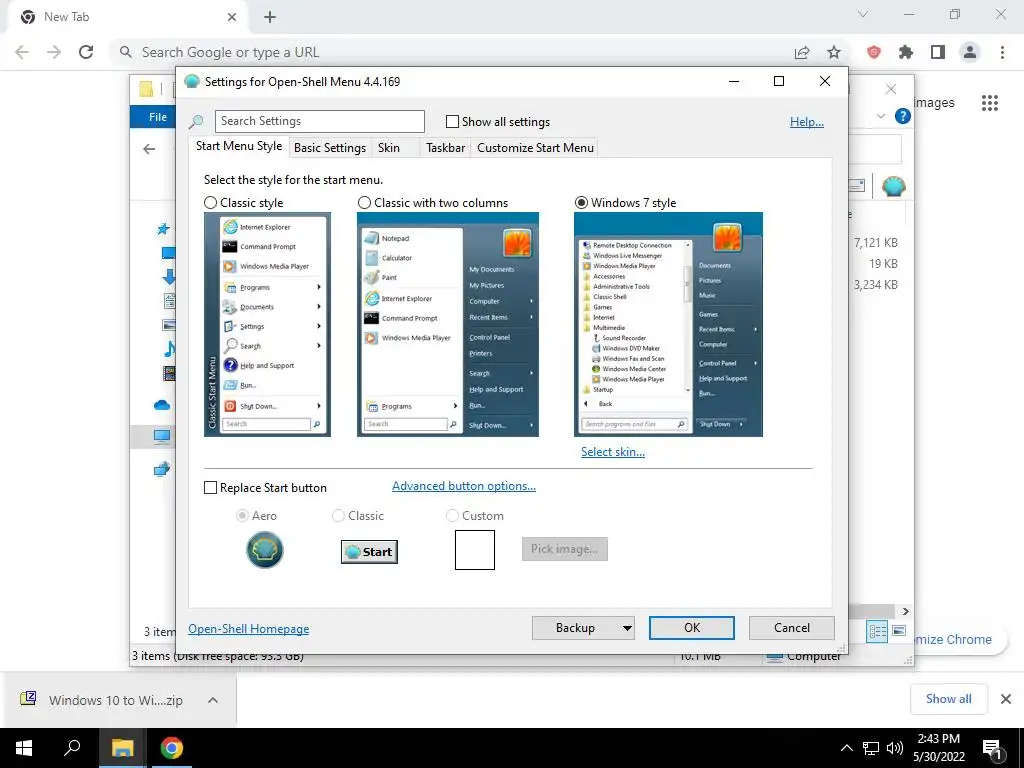Select the Custom button radio option
This screenshot has width=1024, height=768.
[x=452, y=516]
